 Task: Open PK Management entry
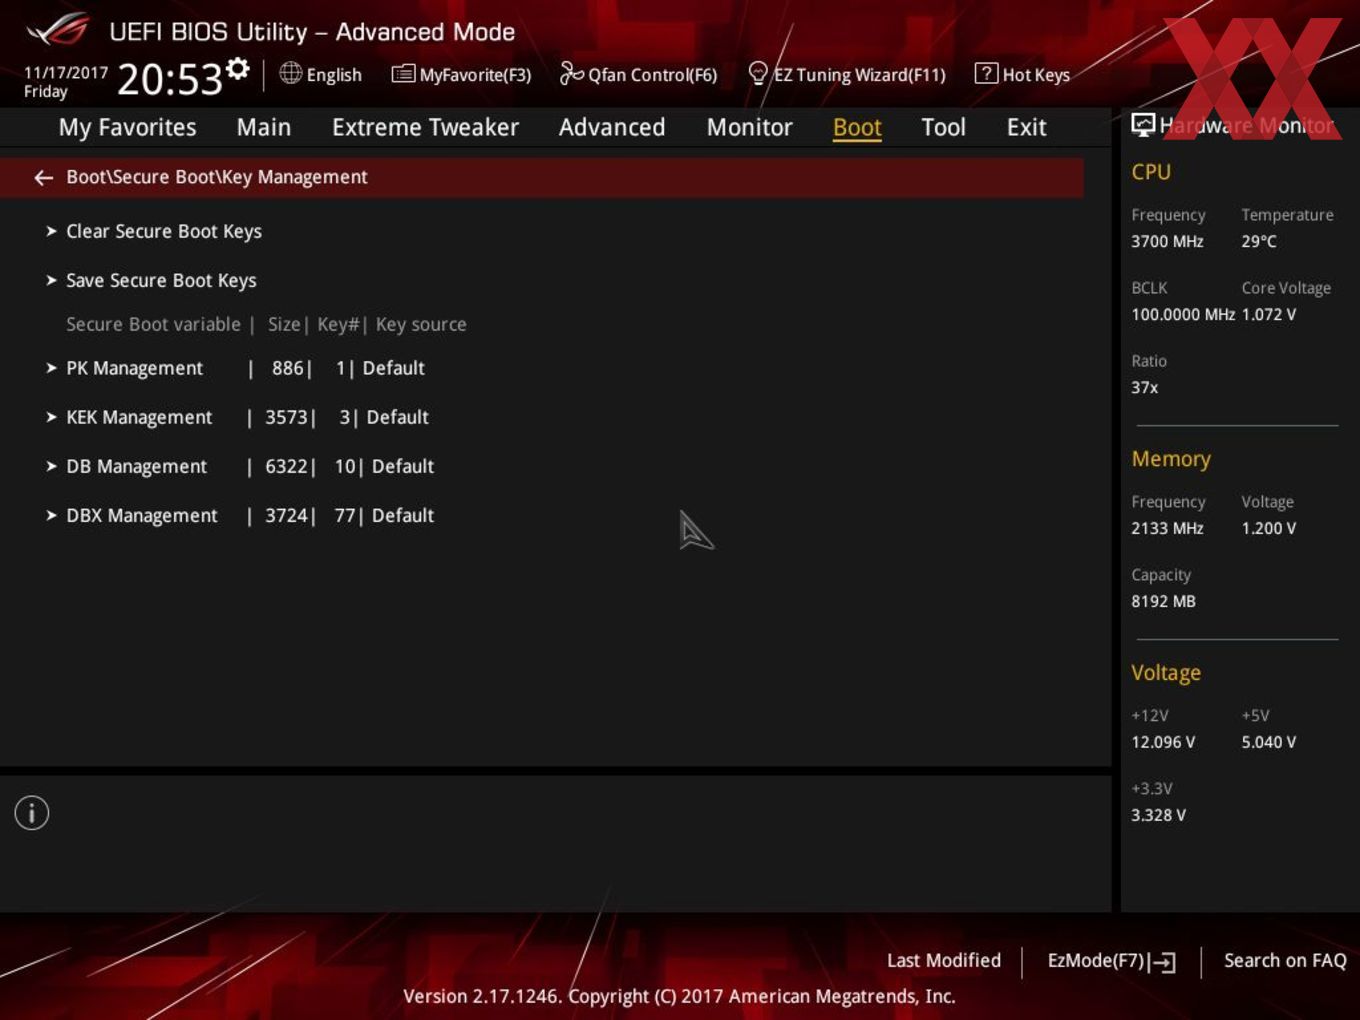134,368
